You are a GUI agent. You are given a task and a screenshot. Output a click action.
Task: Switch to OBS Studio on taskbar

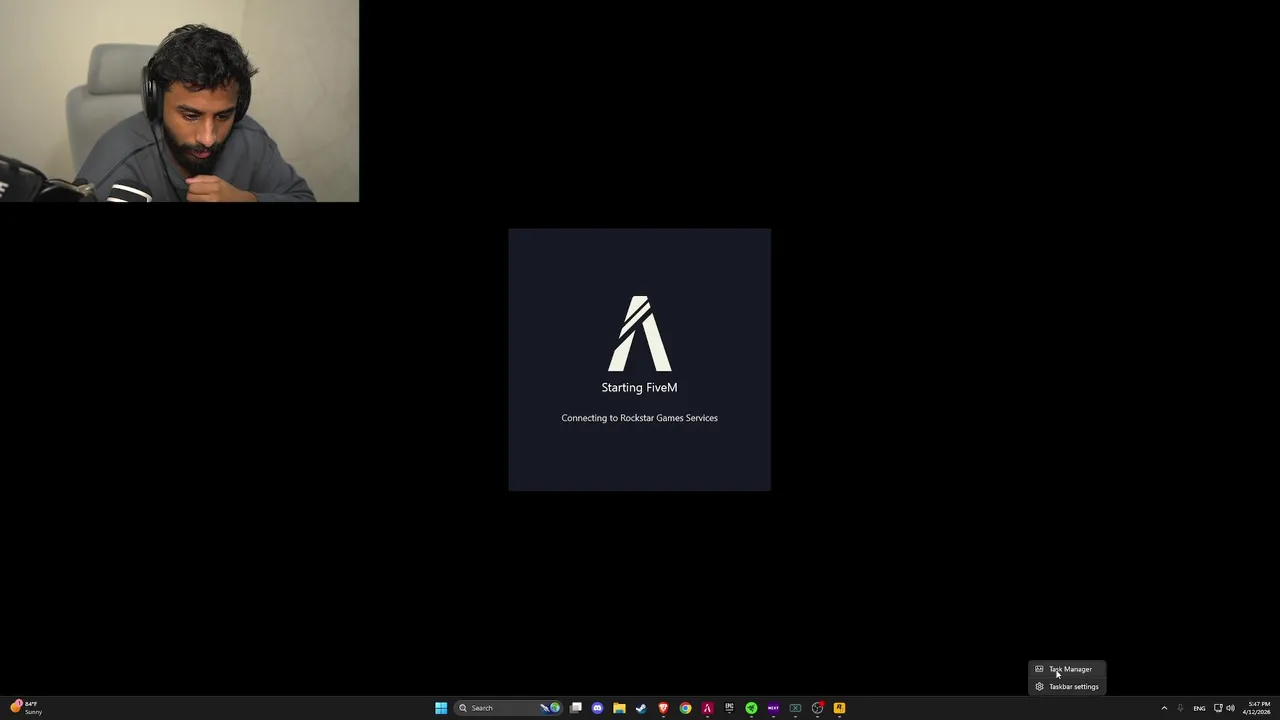pos(817,708)
